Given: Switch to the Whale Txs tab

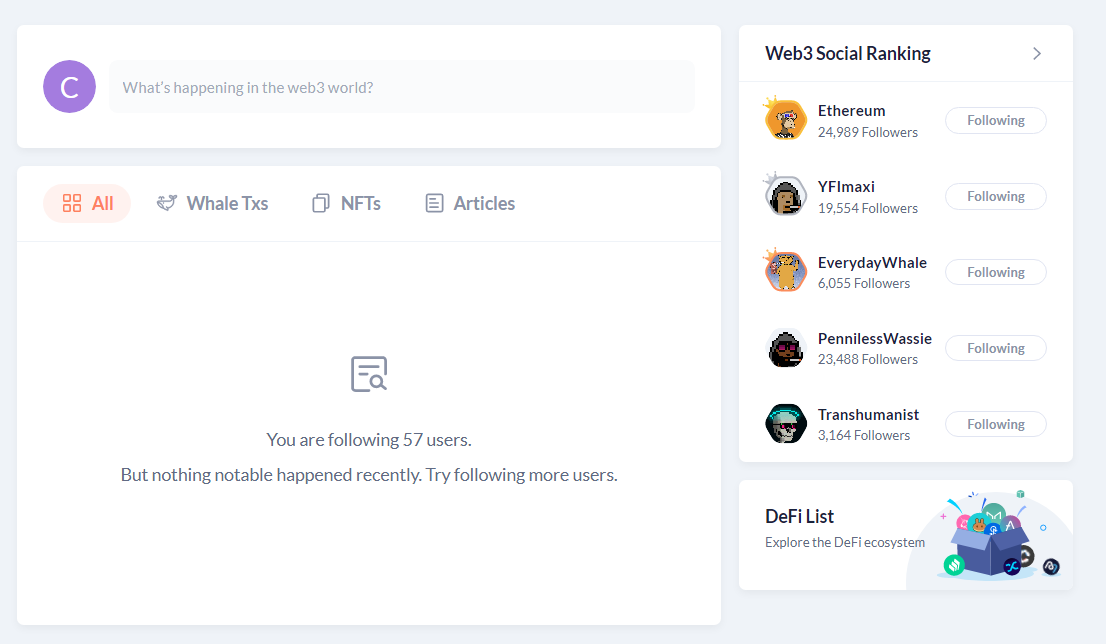Looking at the screenshot, I should pyautogui.click(x=212, y=203).
